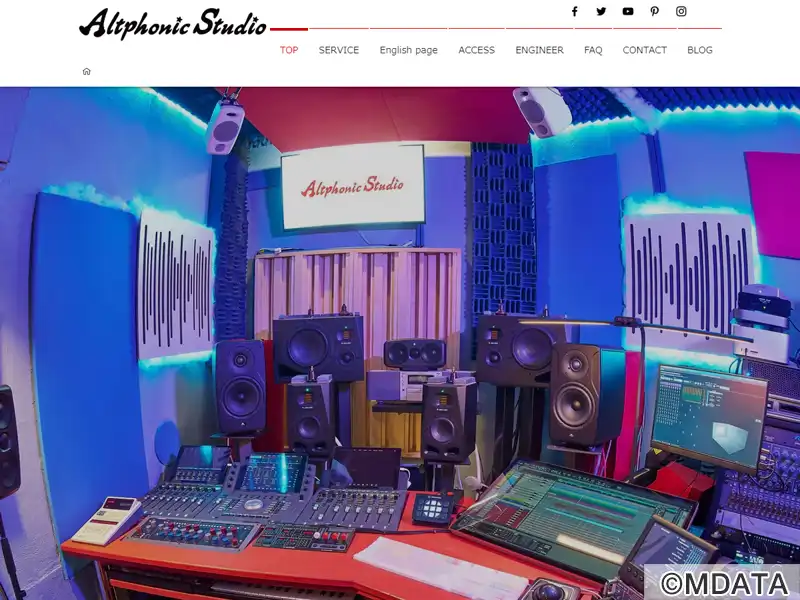Viewport: 800px width, 600px height.
Task: Open the FAQ menu item
Action: click(593, 50)
